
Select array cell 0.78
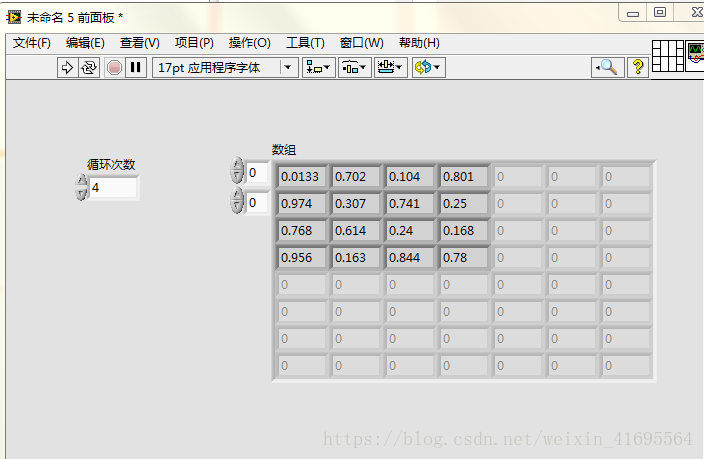[463, 258]
